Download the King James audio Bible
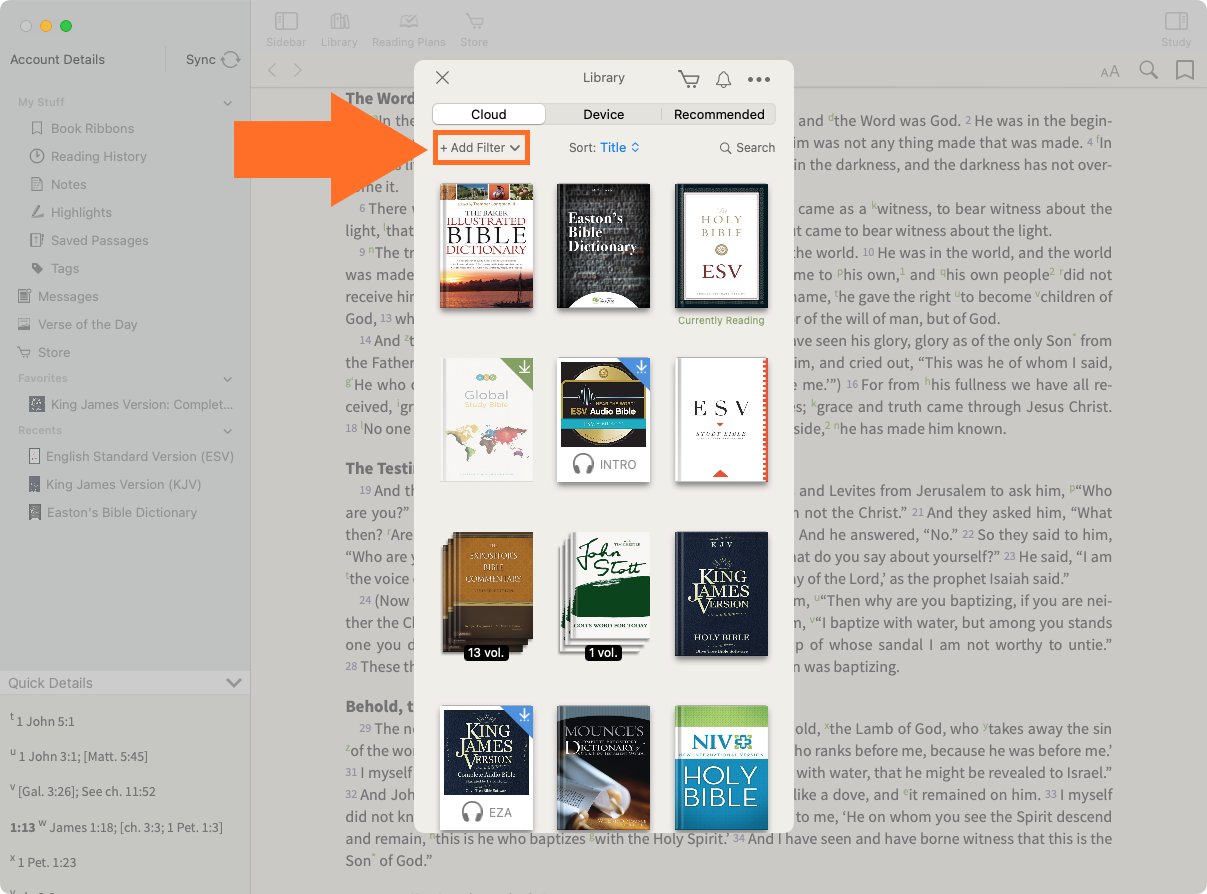This screenshot has height=894, width=1207. (x=524, y=716)
